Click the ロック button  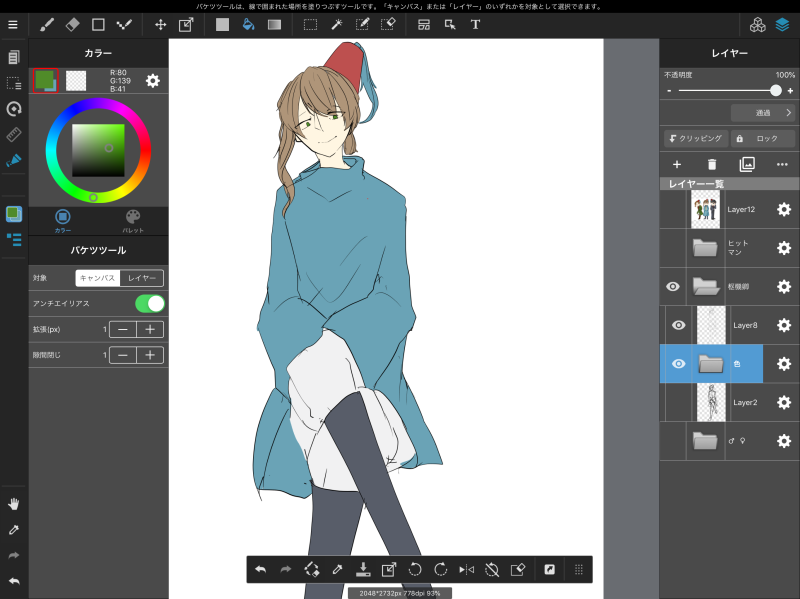(763, 138)
